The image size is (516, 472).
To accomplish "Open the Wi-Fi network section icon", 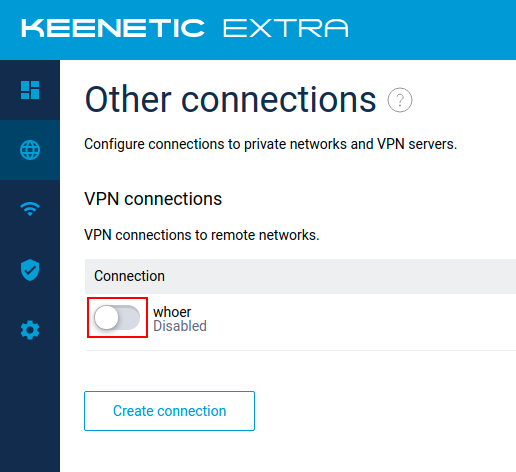I will pos(30,209).
